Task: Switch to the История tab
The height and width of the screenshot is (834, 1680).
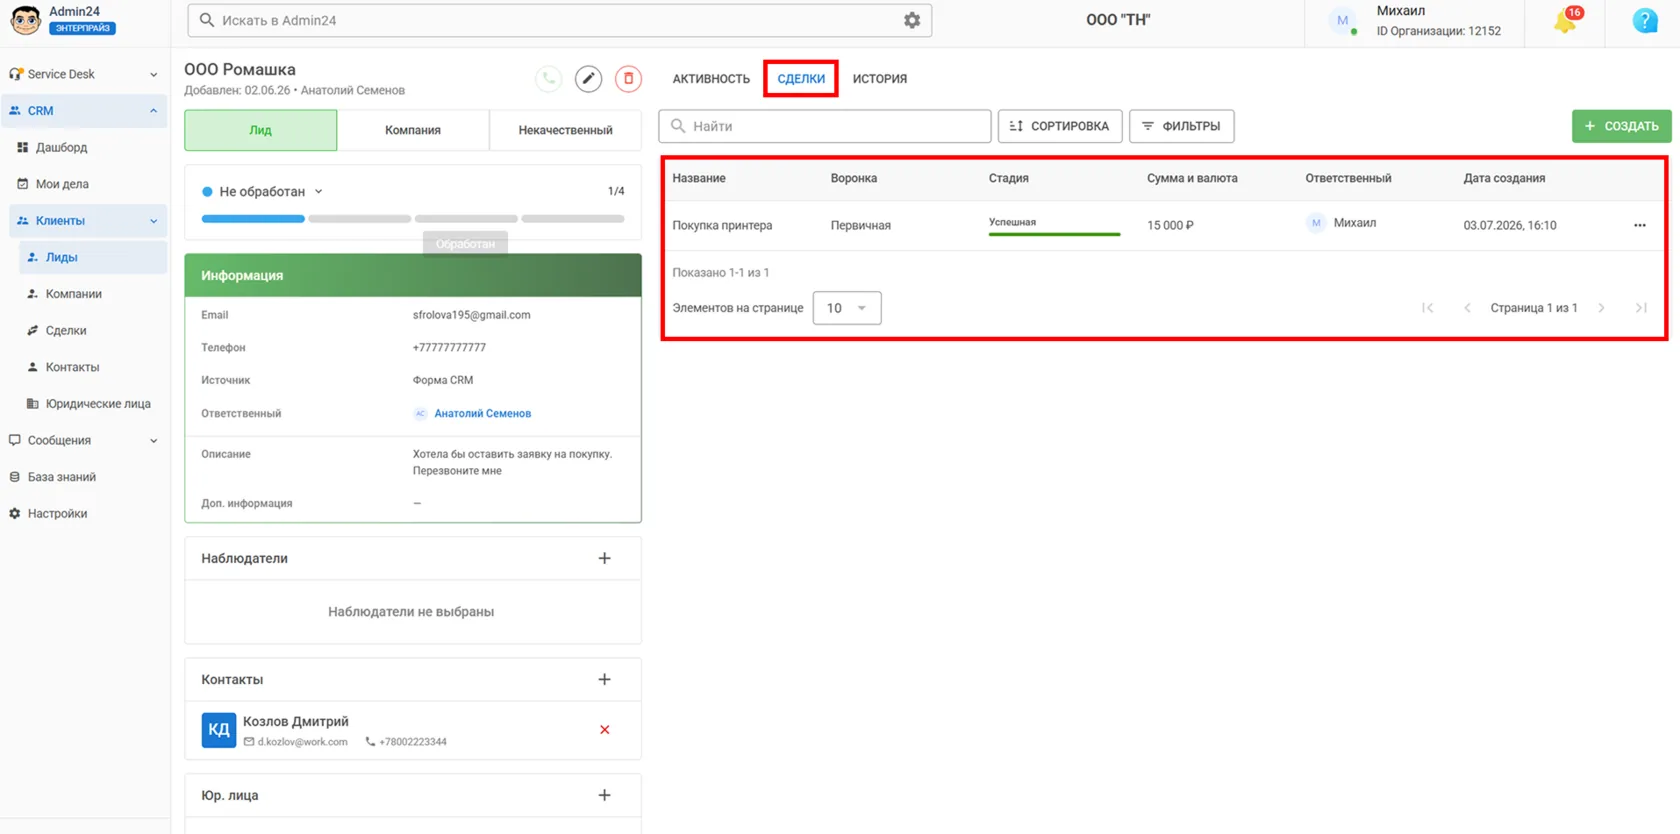Action: tap(880, 79)
